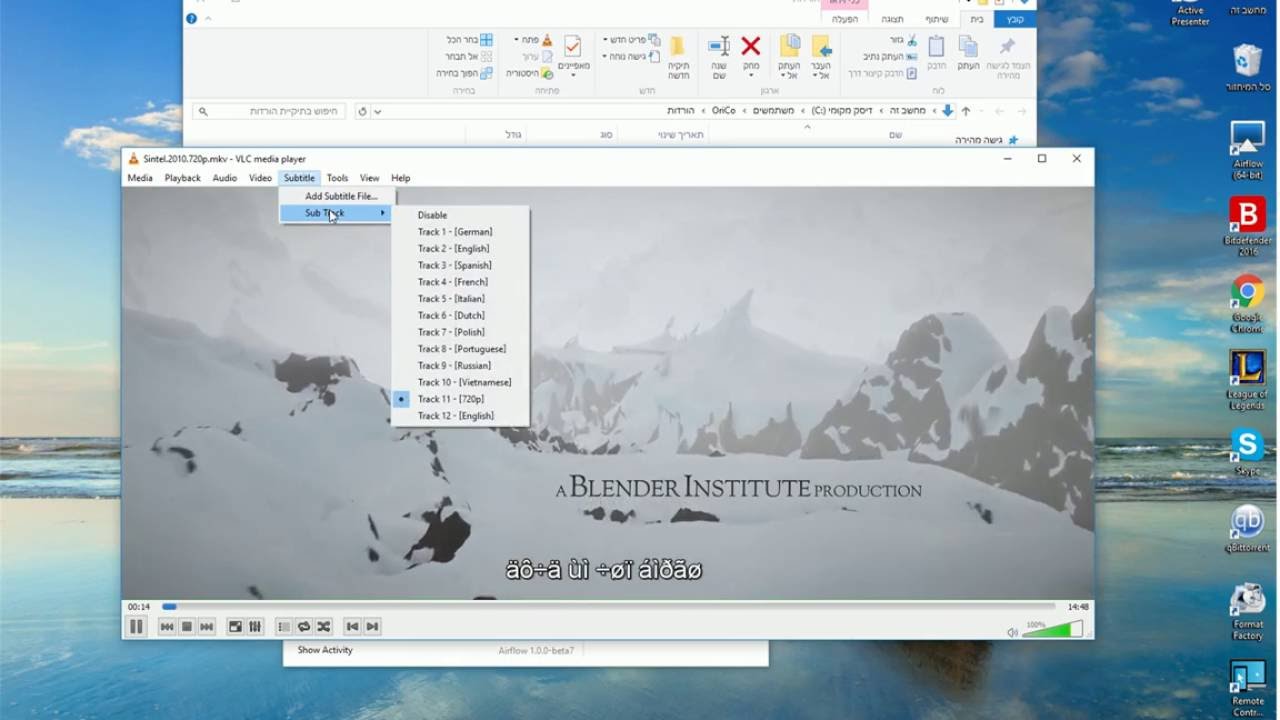Click Copy To icon in Explorer ribbon

coord(790,46)
